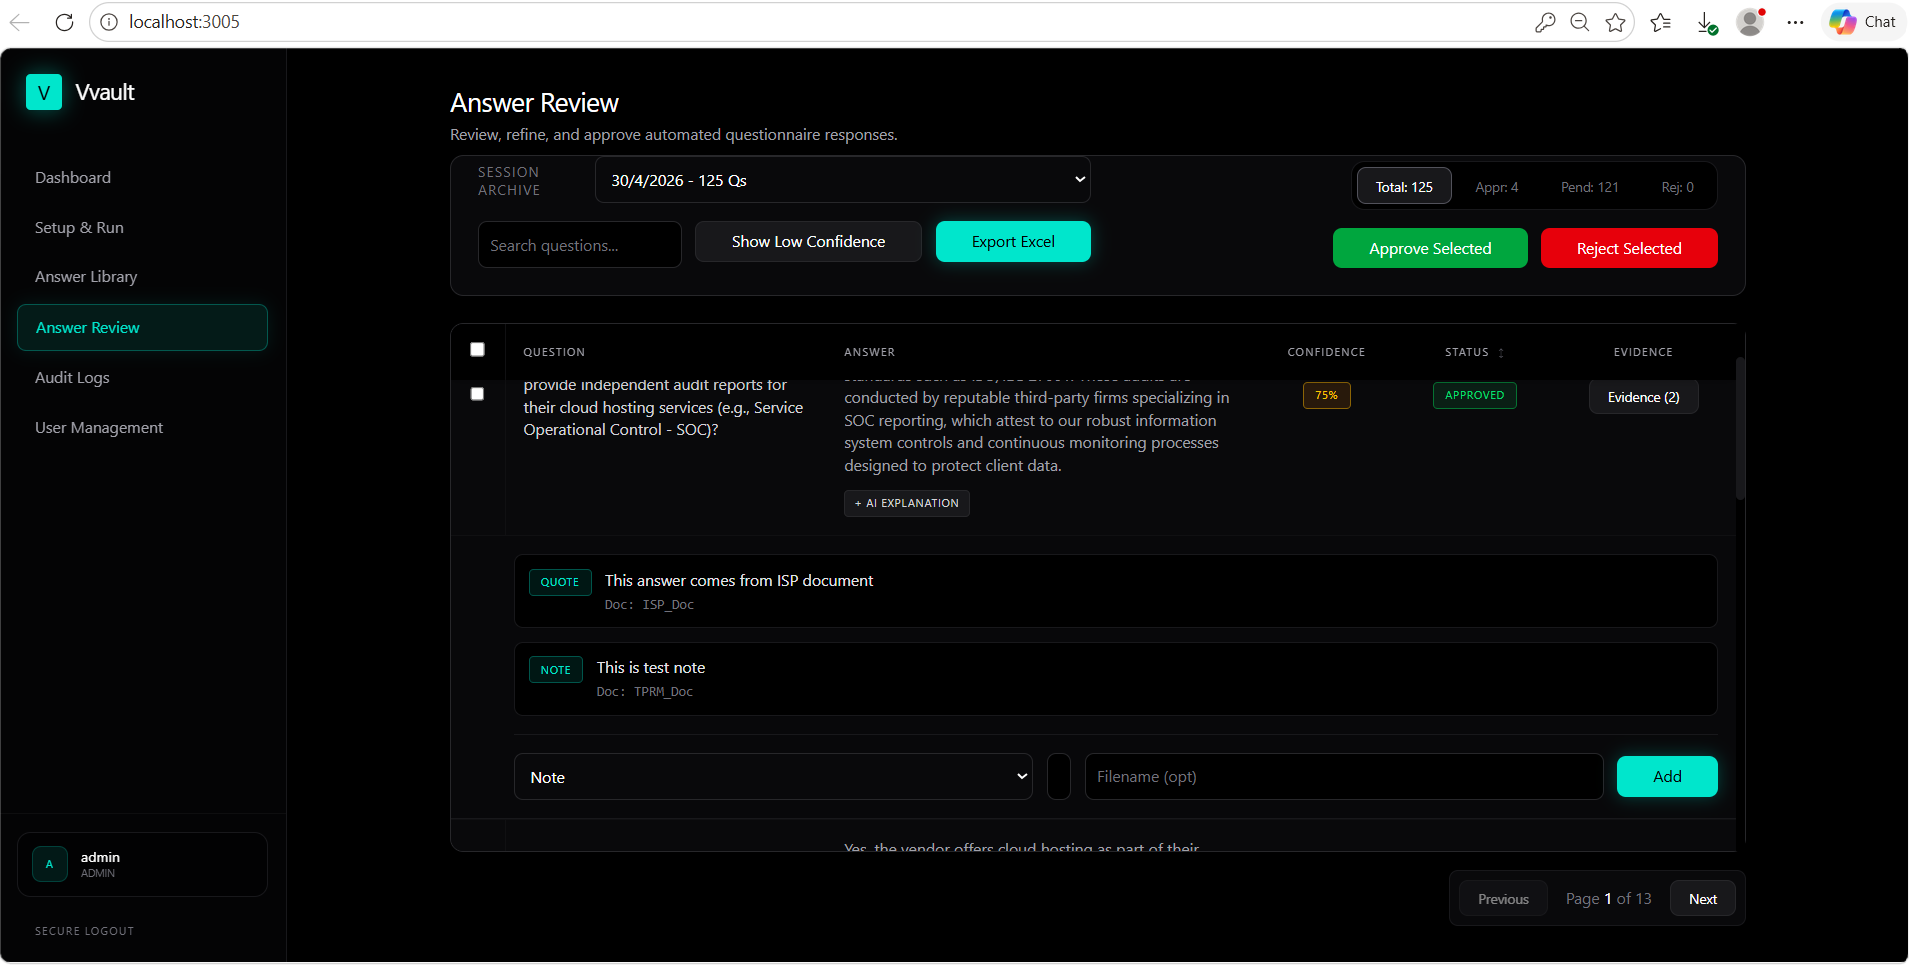Screen dimensions: 1912x967
Task: Click Show Low Confidence button
Action: click(808, 242)
